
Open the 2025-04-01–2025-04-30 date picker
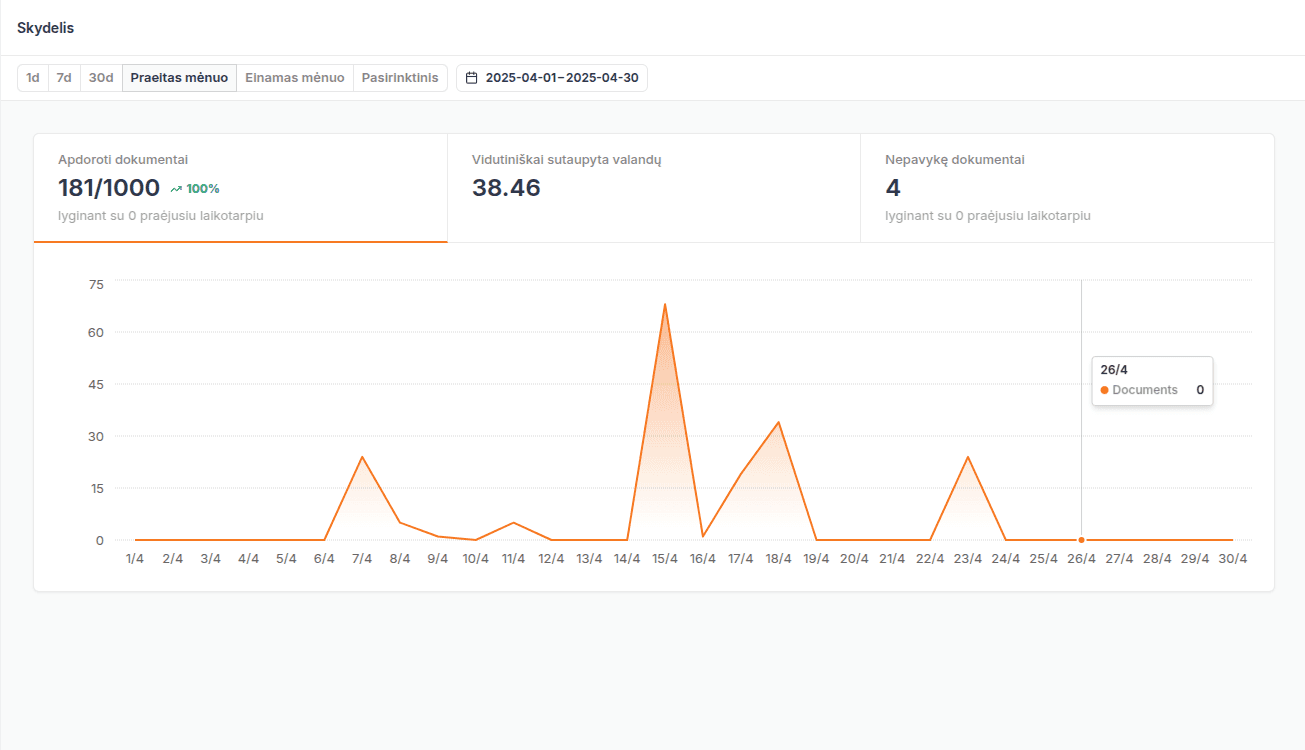pos(552,78)
